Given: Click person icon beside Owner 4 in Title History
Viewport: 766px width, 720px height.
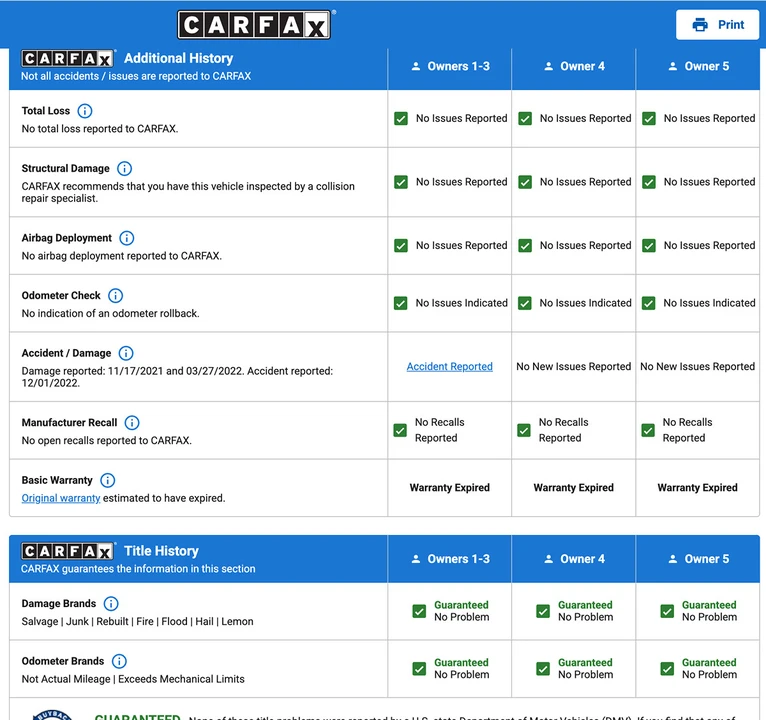Looking at the screenshot, I should 549,559.
